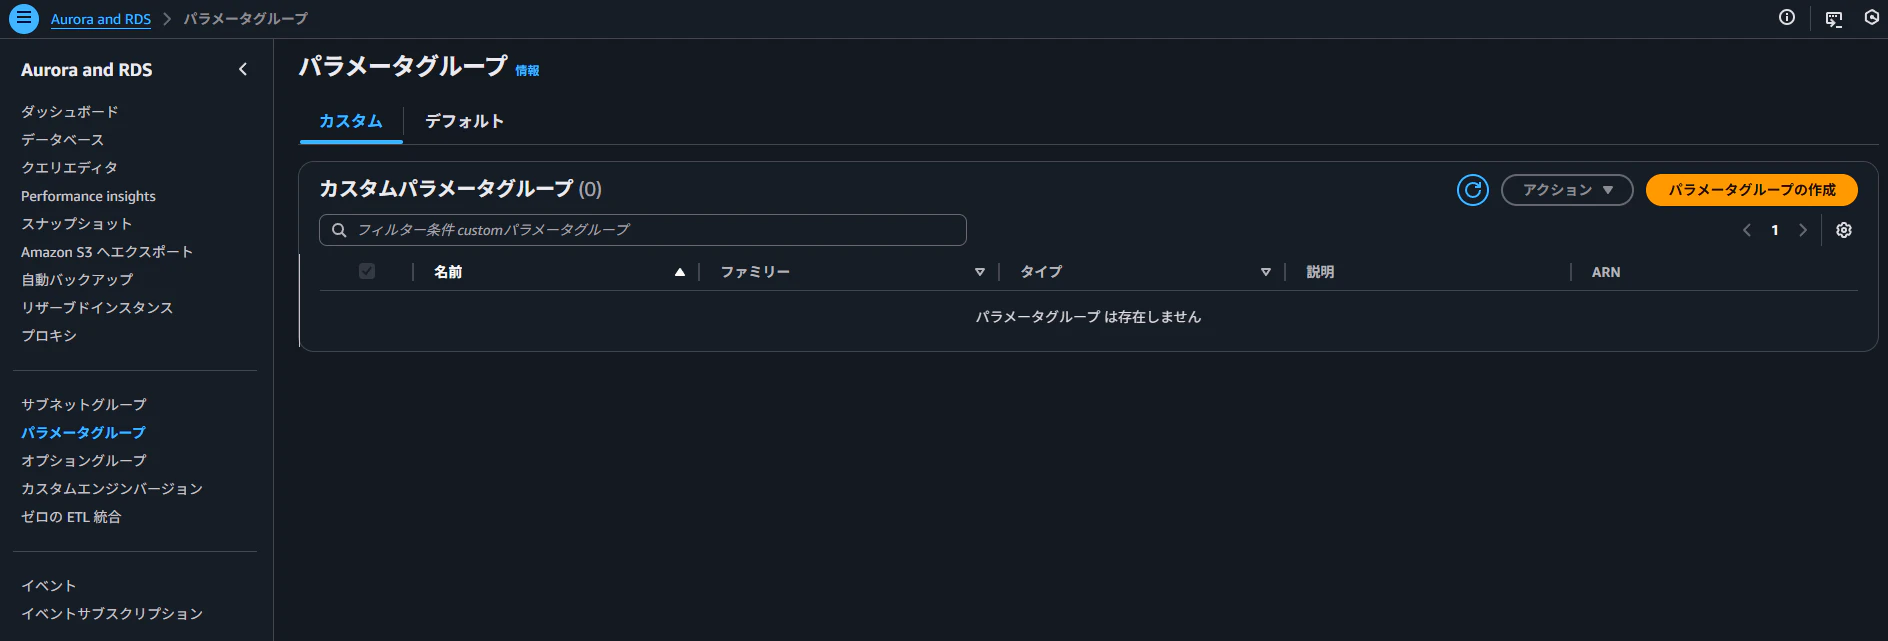The height and width of the screenshot is (641, 1888).
Task: Open the info circle icon in header
Action: [x=1787, y=17]
